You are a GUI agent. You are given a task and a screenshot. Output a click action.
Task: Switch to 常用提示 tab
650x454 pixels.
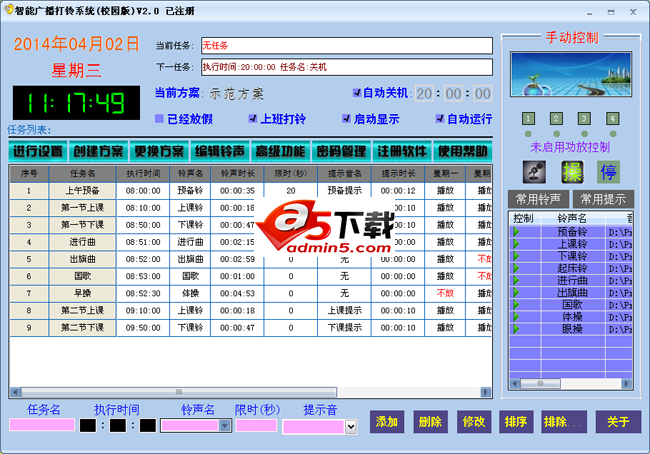[x=603, y=199]
